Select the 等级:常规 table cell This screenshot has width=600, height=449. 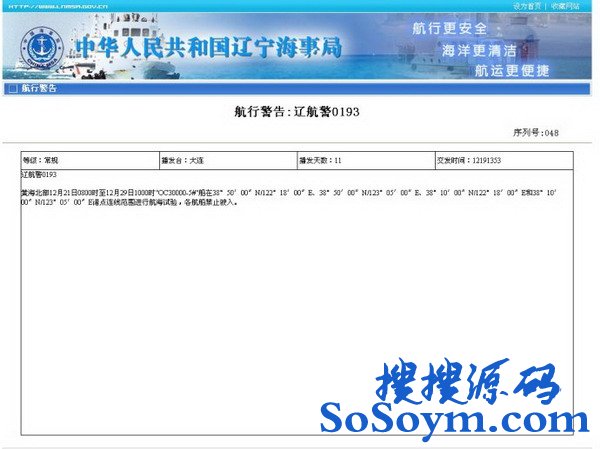pos(89,160)
